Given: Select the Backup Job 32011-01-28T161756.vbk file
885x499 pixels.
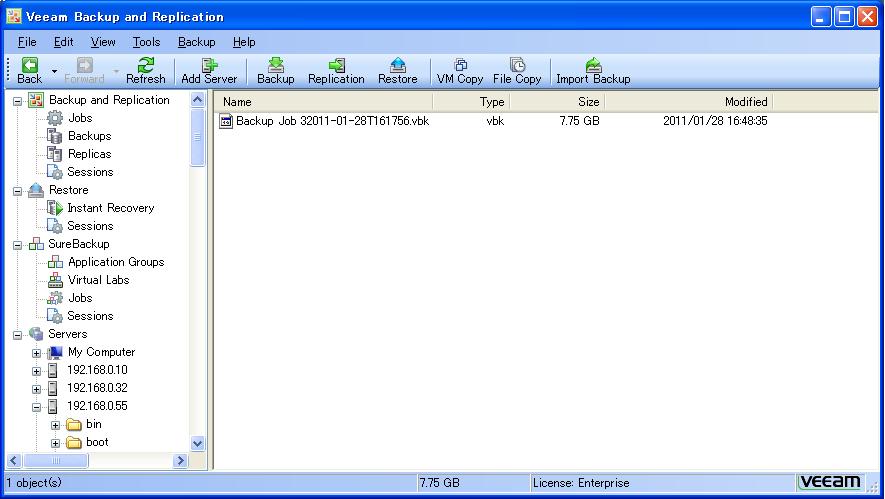Looking at the screenshot, I should (x=332, y=121).
